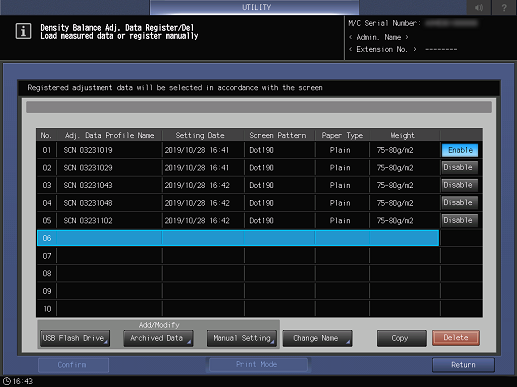Toggle Disable button for SCN 03231043
This screenshot has height=387, width=517.
(460, 185)
